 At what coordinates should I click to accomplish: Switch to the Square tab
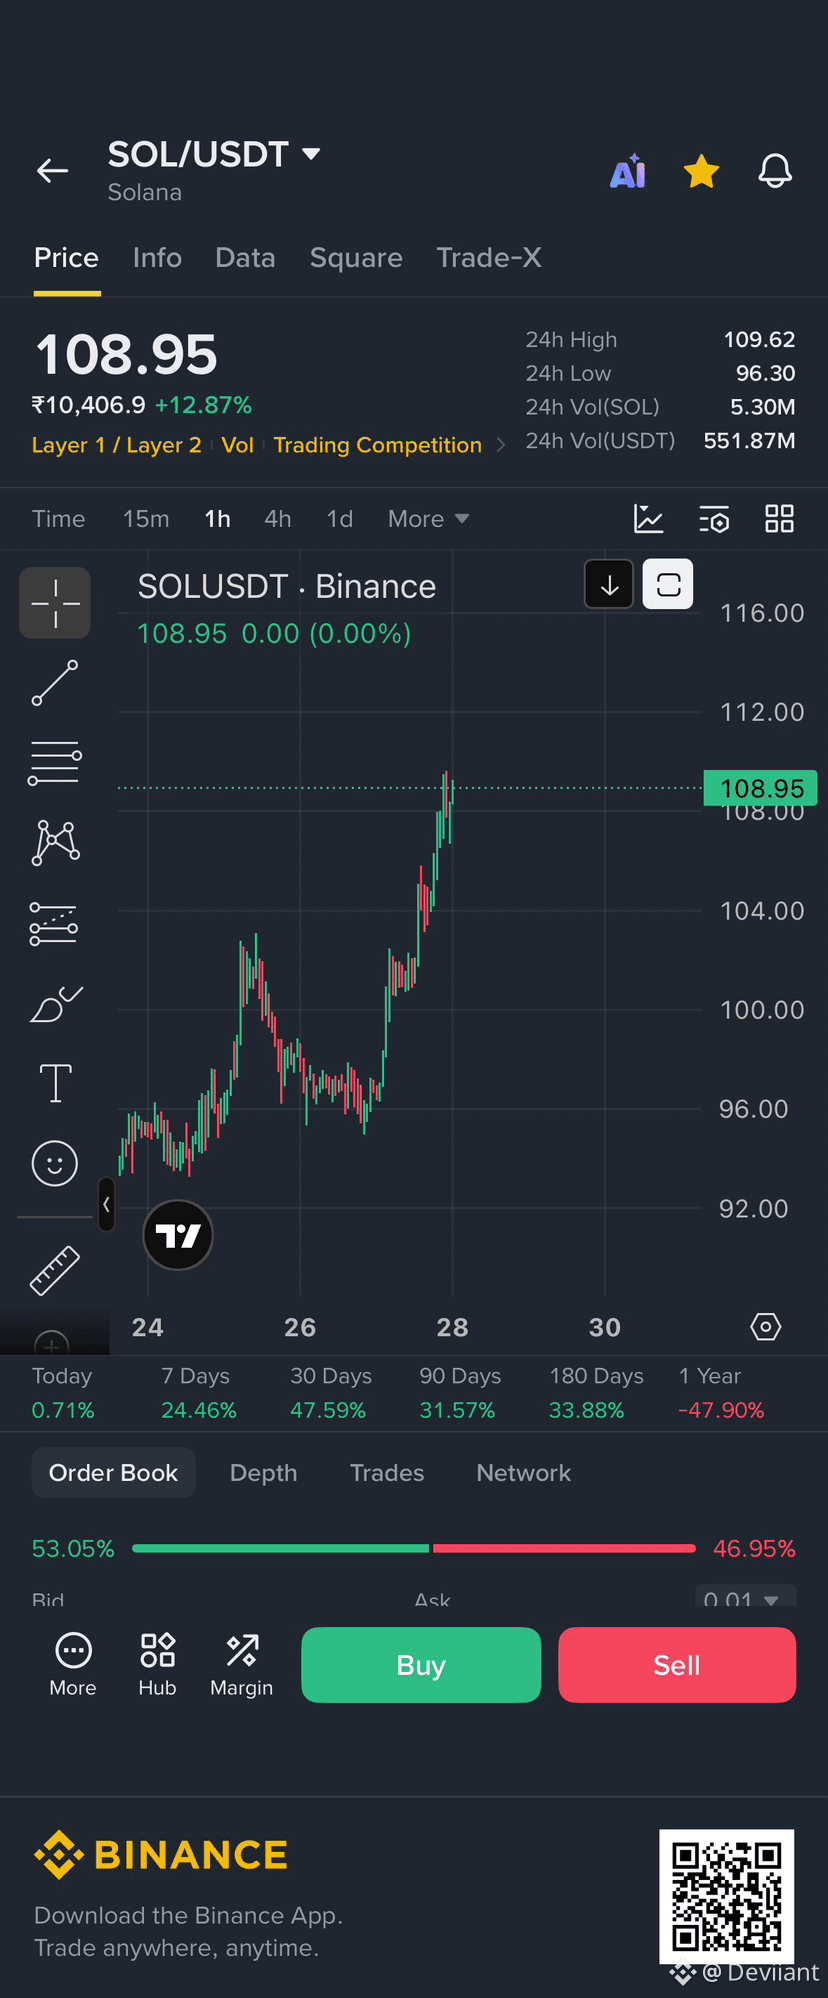click(x=356, y=258)
